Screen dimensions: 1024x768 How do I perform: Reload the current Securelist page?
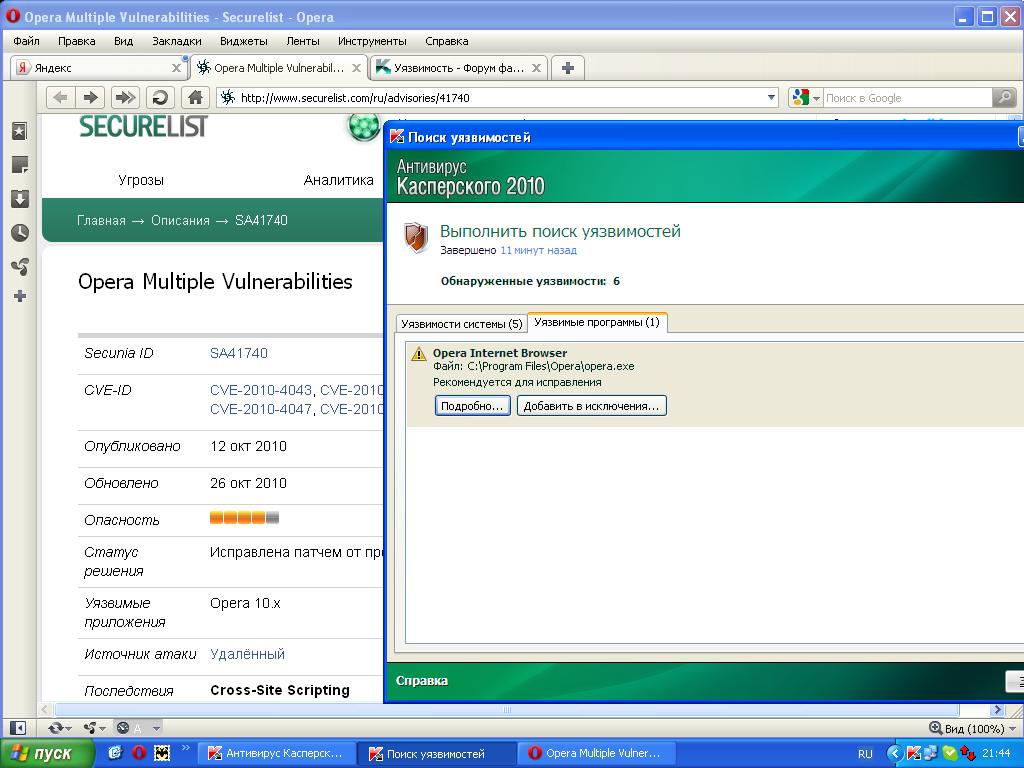(160, 98)
